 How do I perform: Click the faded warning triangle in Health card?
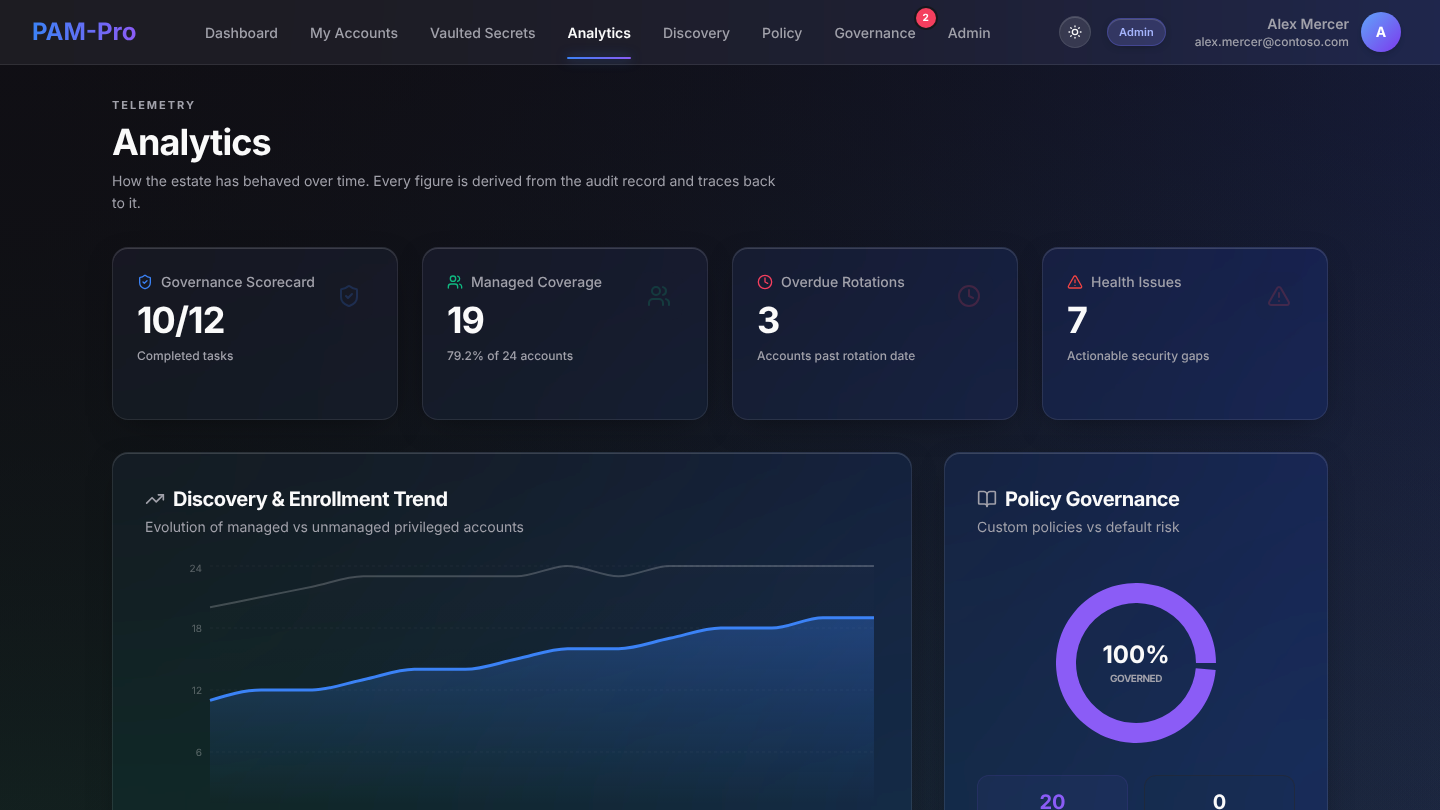tap(1279, 296)
